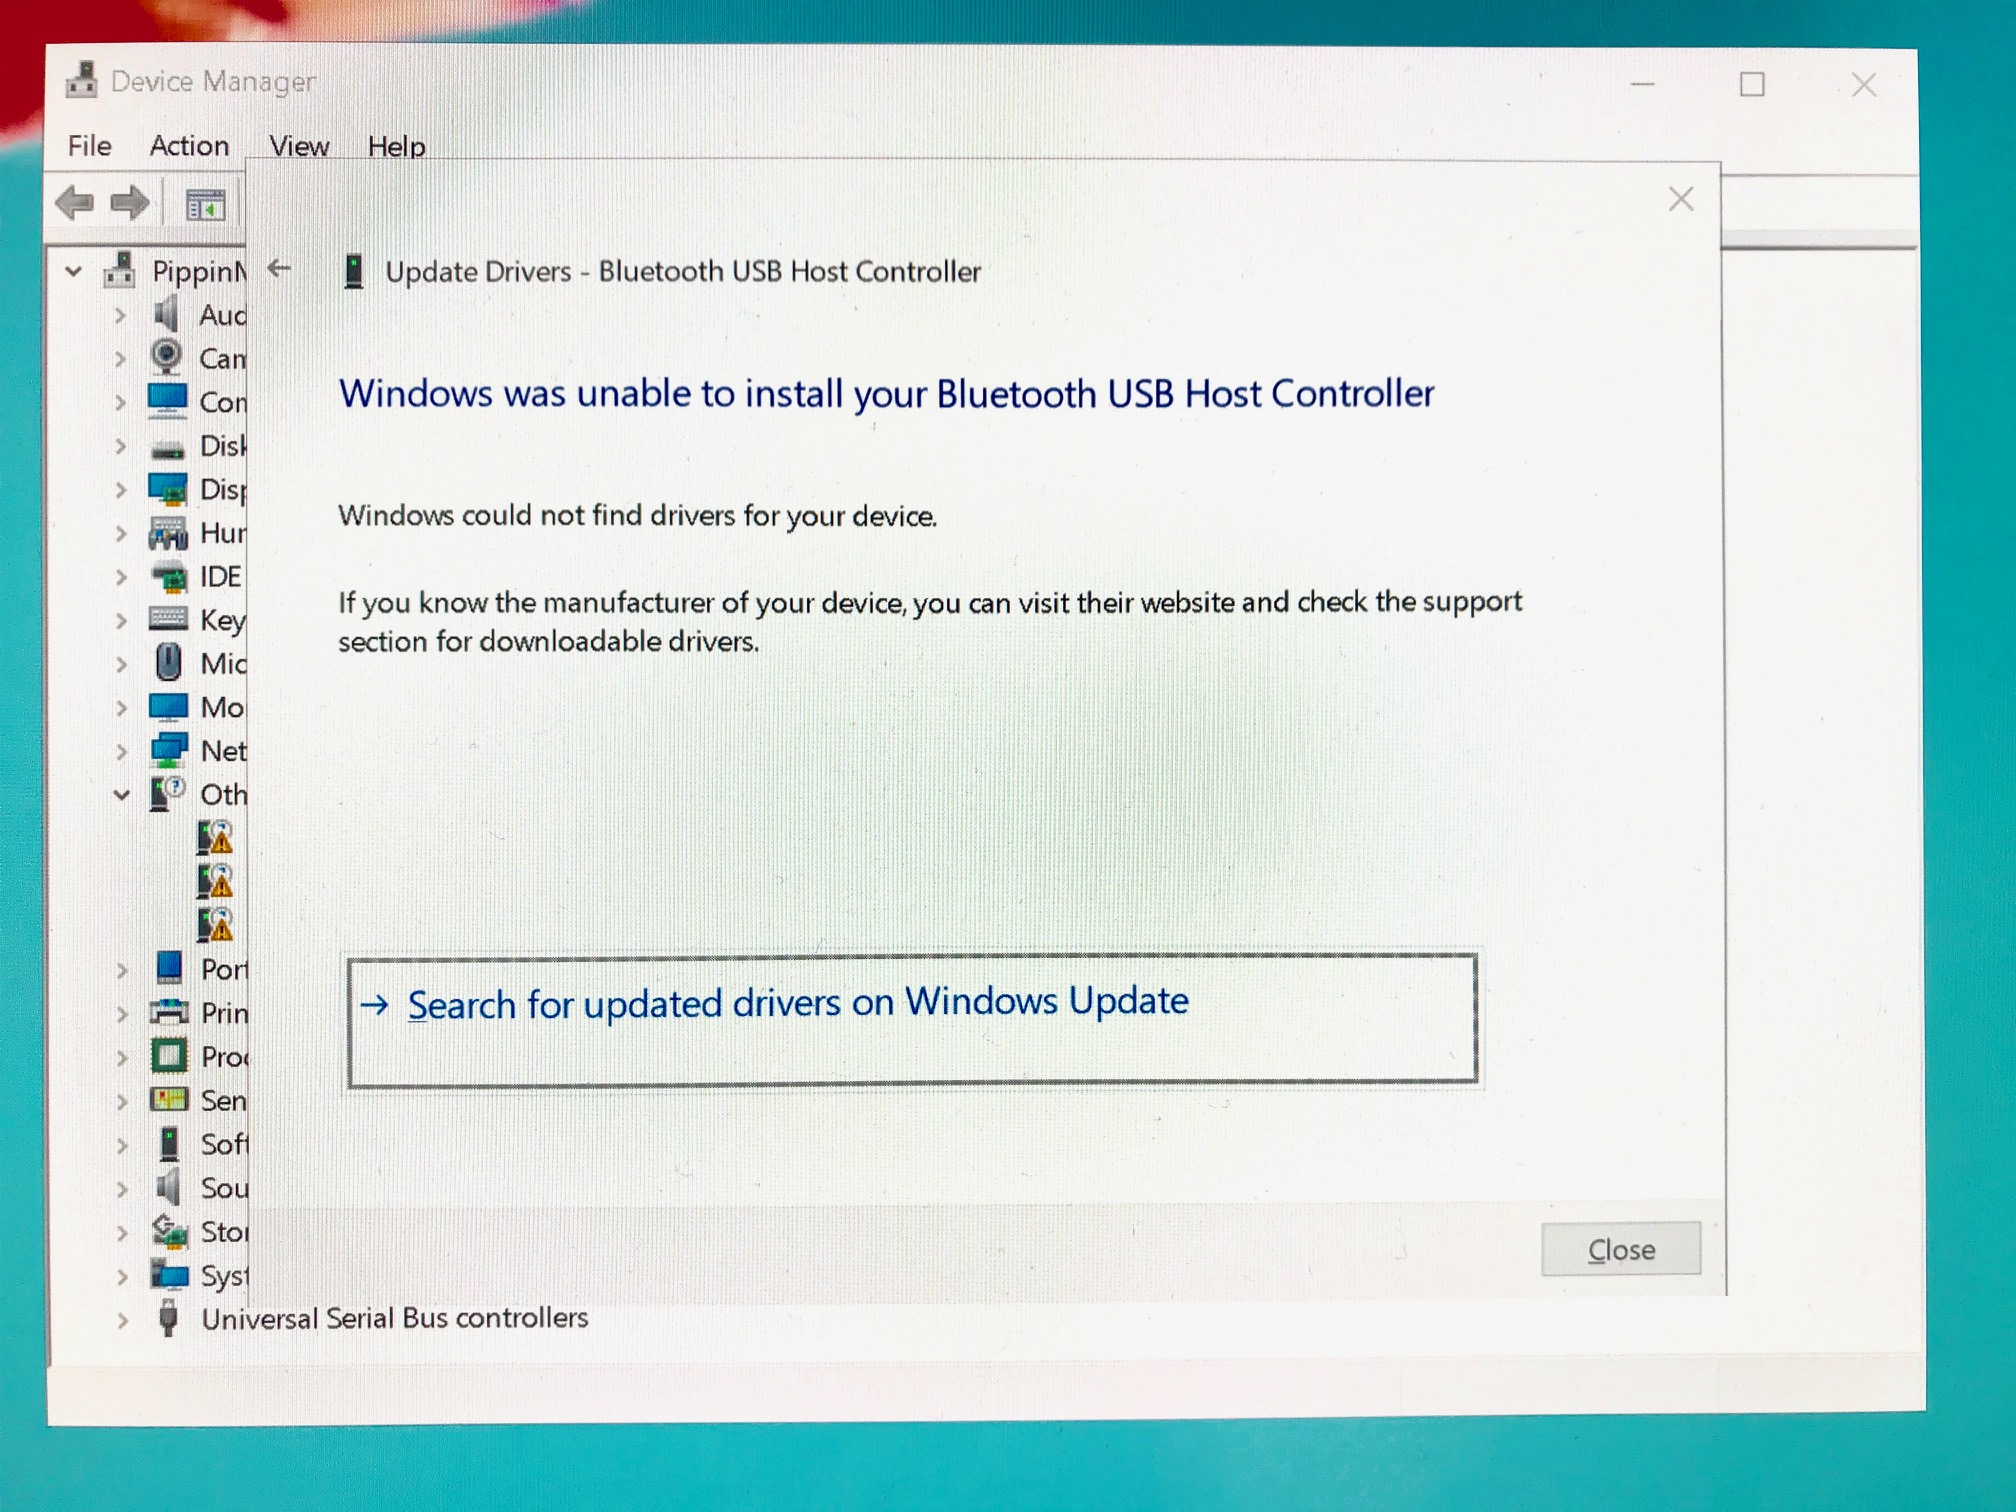2016x1512 pixels.
Task: Collapse the PippinN computer node
Action: [73, 270]
